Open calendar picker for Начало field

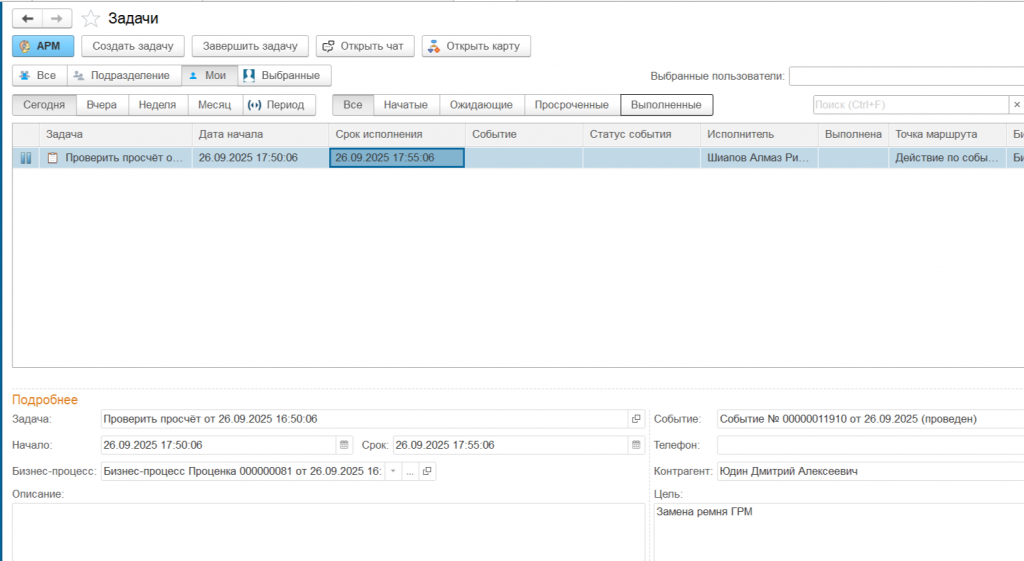click(344, 445)
